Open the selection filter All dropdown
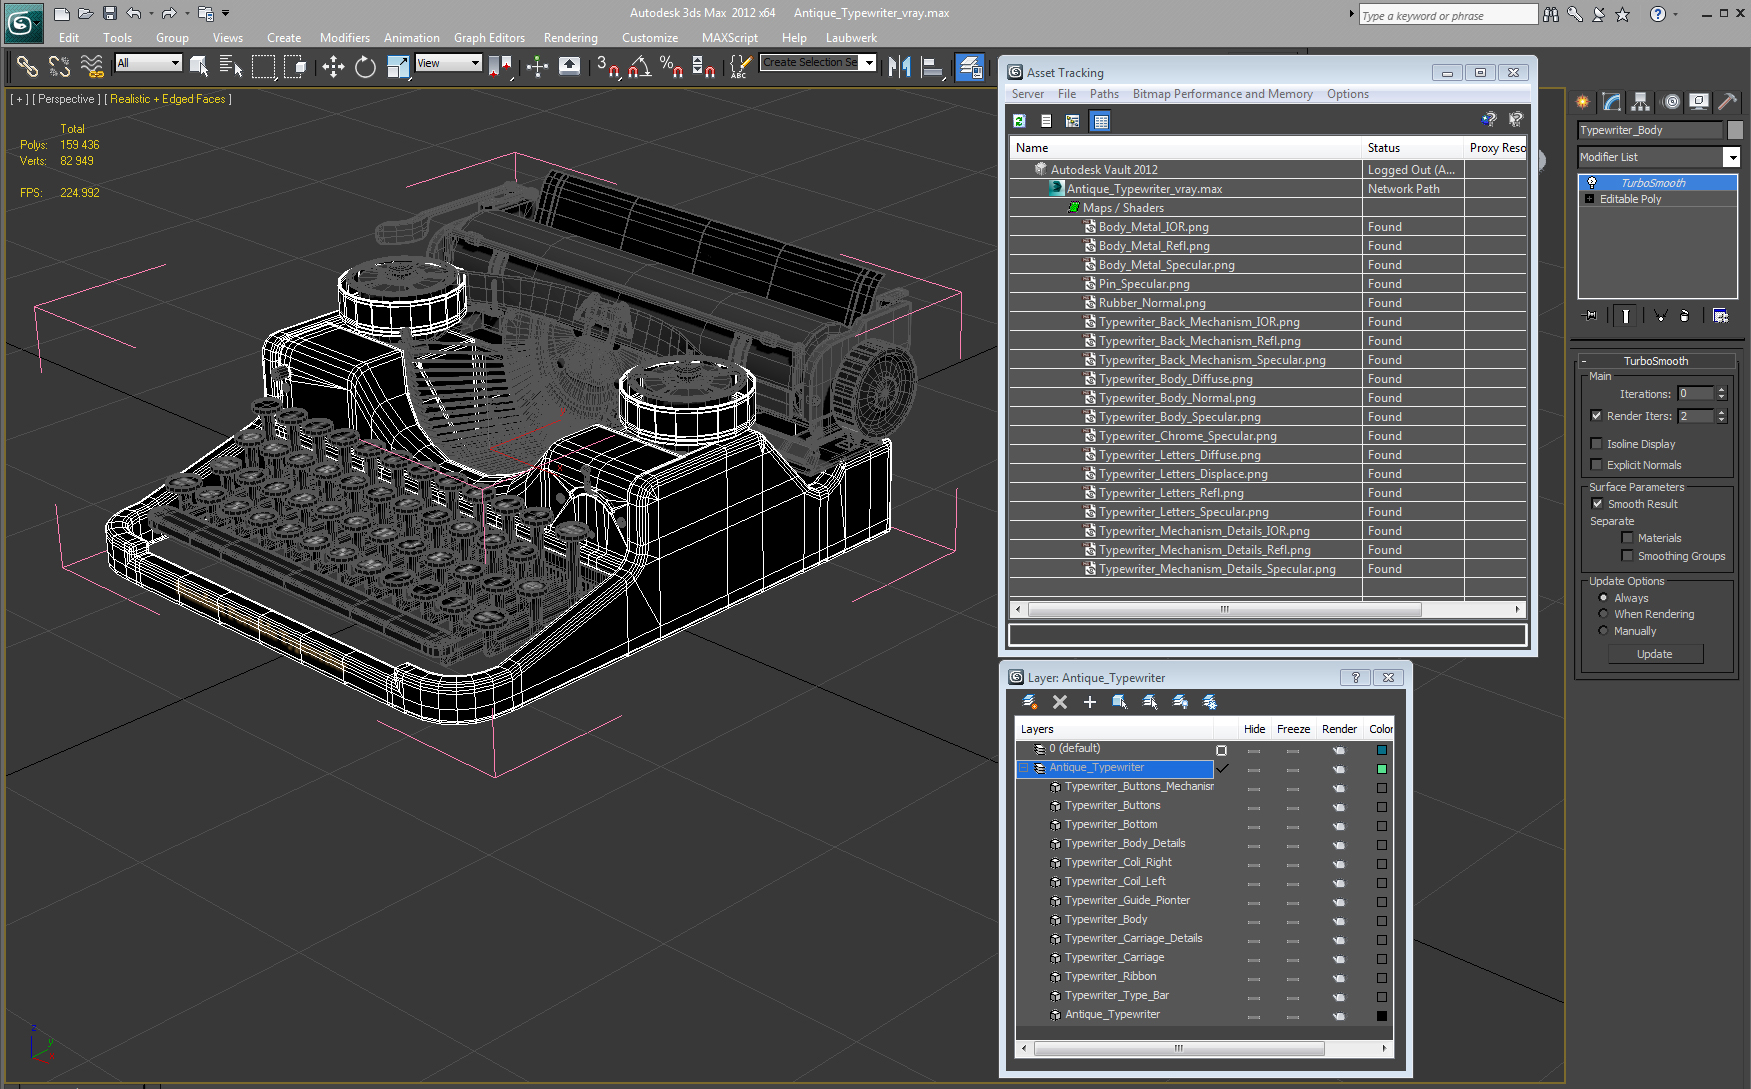 (x=148, y=63)
